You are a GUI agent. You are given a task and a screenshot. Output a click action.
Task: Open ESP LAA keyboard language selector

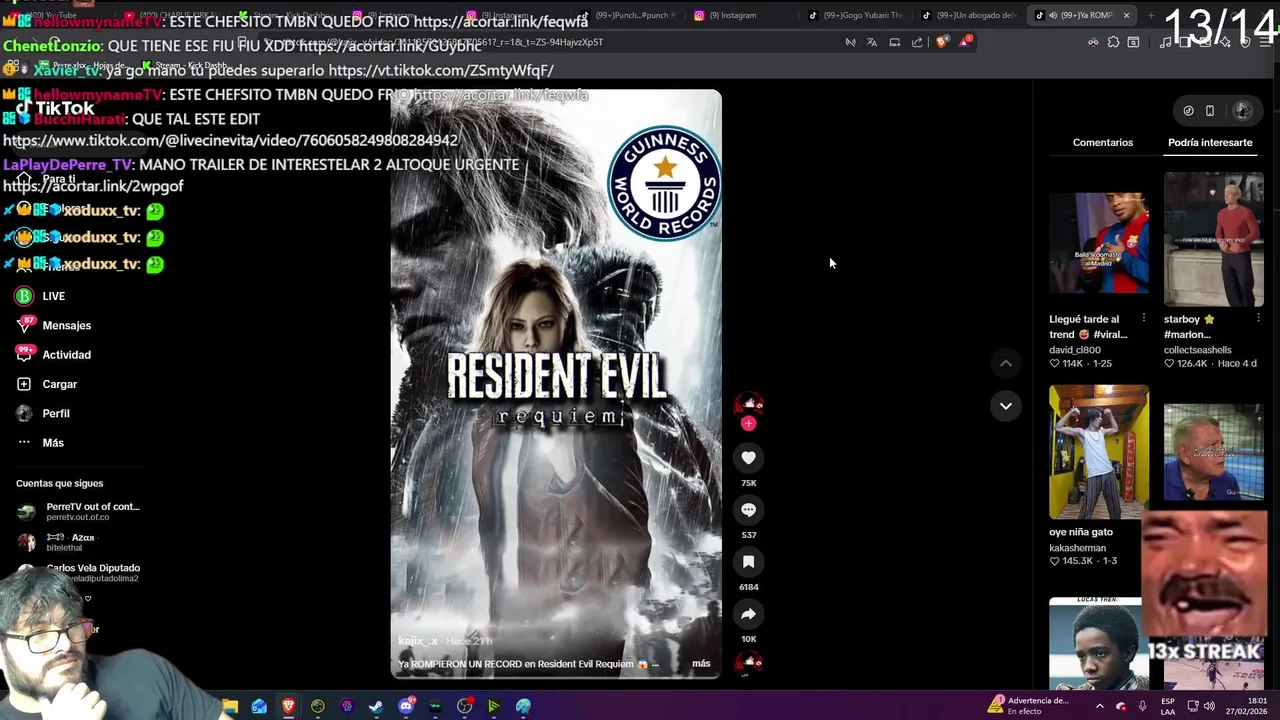1168,706
